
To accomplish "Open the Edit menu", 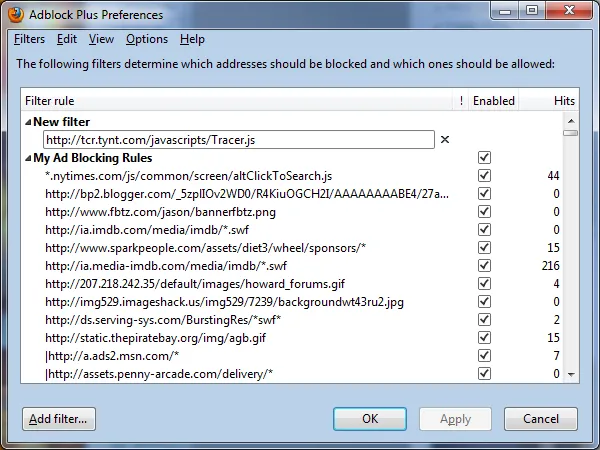I will (x=67, y=39).
